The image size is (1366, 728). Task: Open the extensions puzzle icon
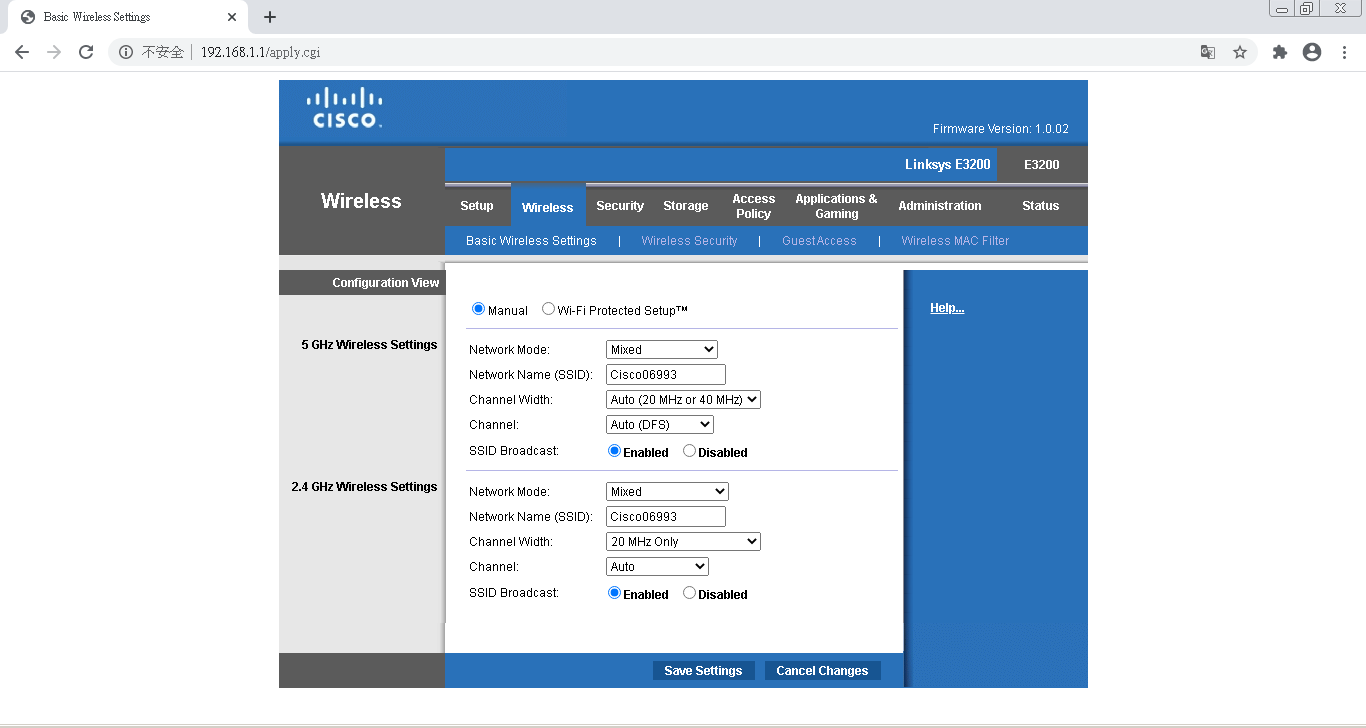point(1280,52)
